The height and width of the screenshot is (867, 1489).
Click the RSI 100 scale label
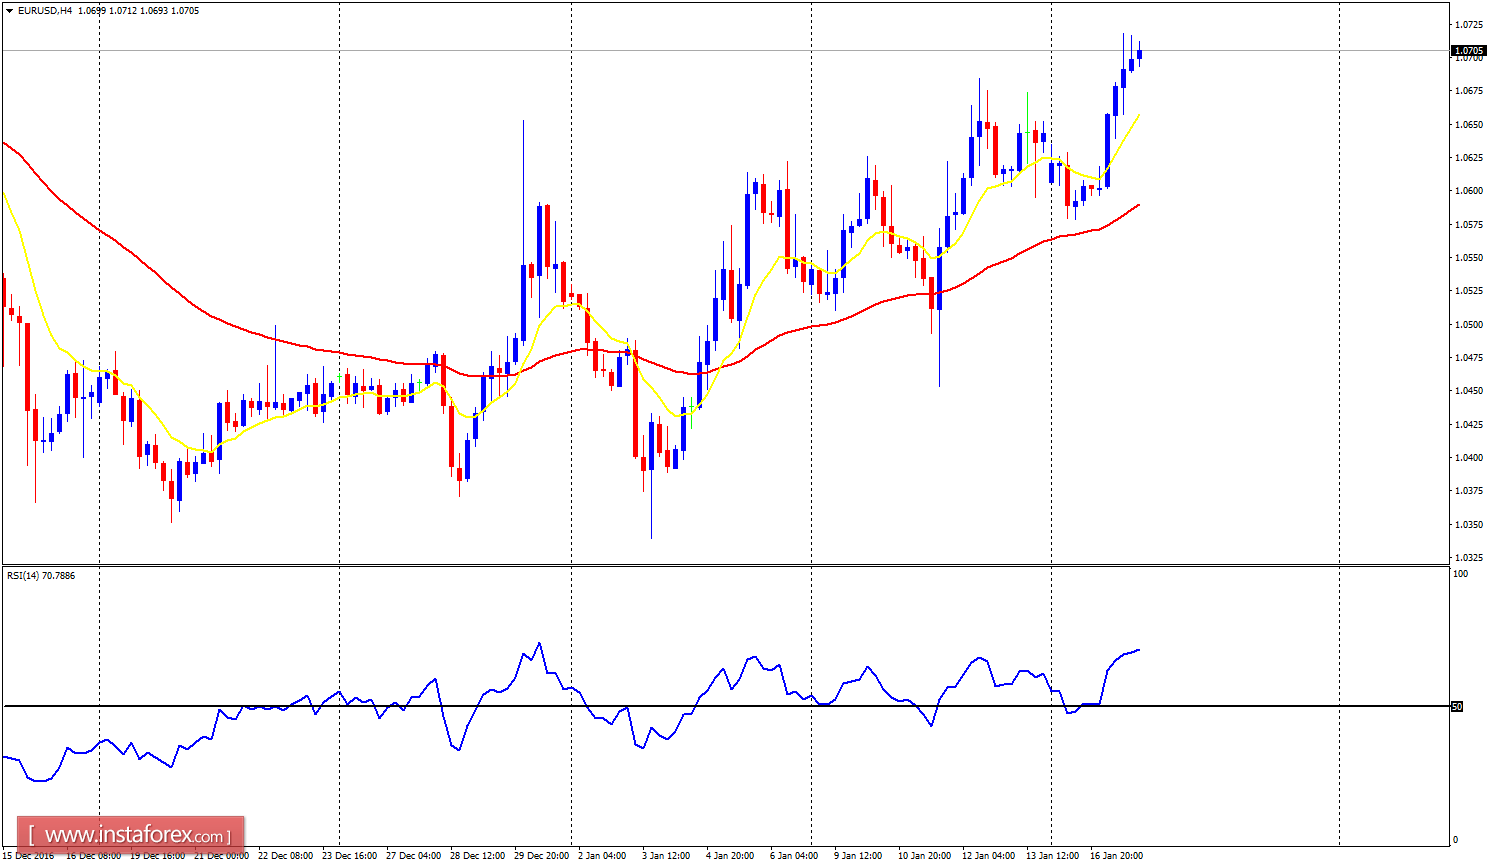point(1461,574)
